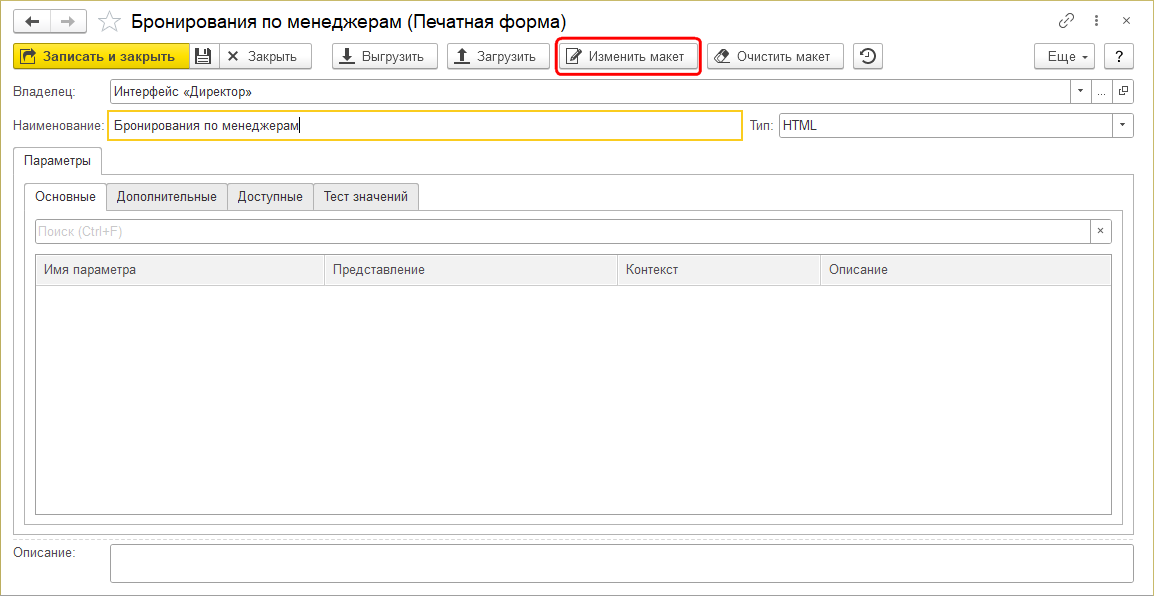Clear search with the small x button
Viewport: 1154px width, 596px height.
1101,231
